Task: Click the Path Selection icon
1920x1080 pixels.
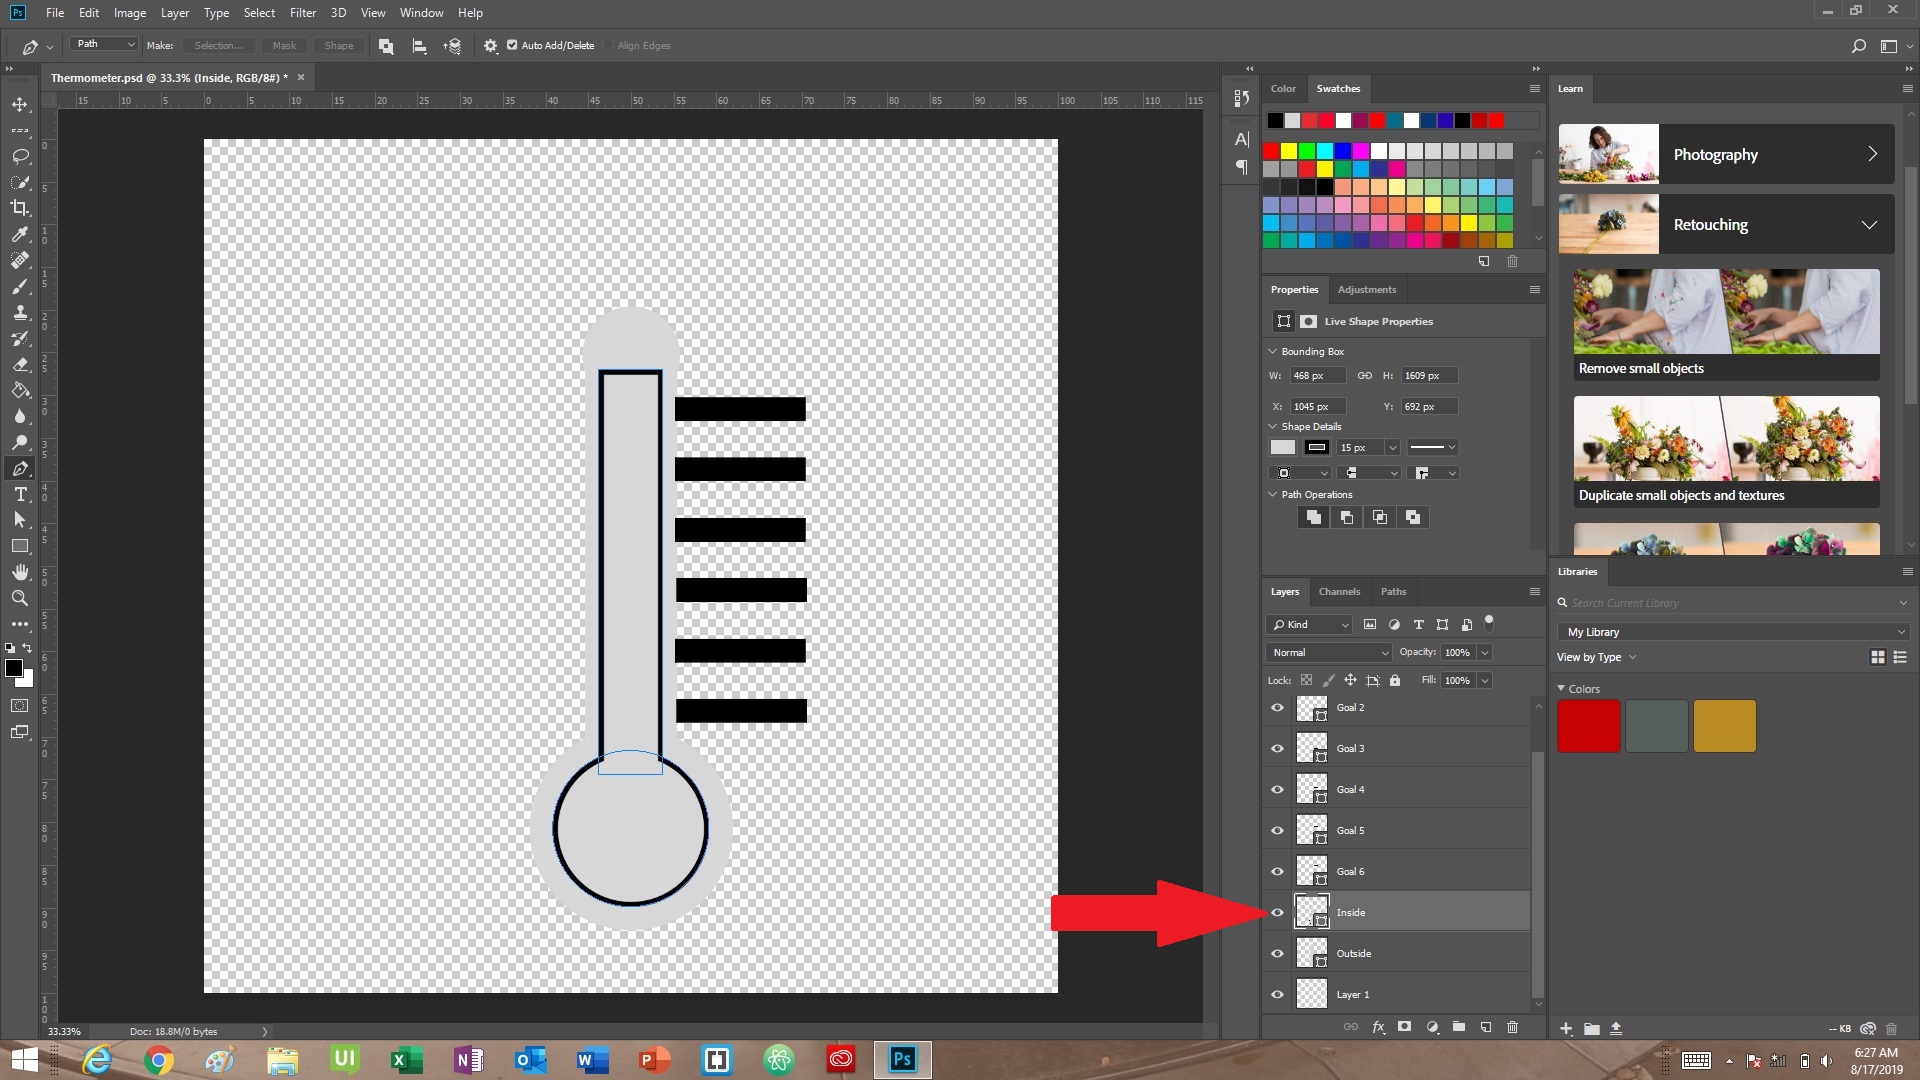Action: [x=18, y=520]
